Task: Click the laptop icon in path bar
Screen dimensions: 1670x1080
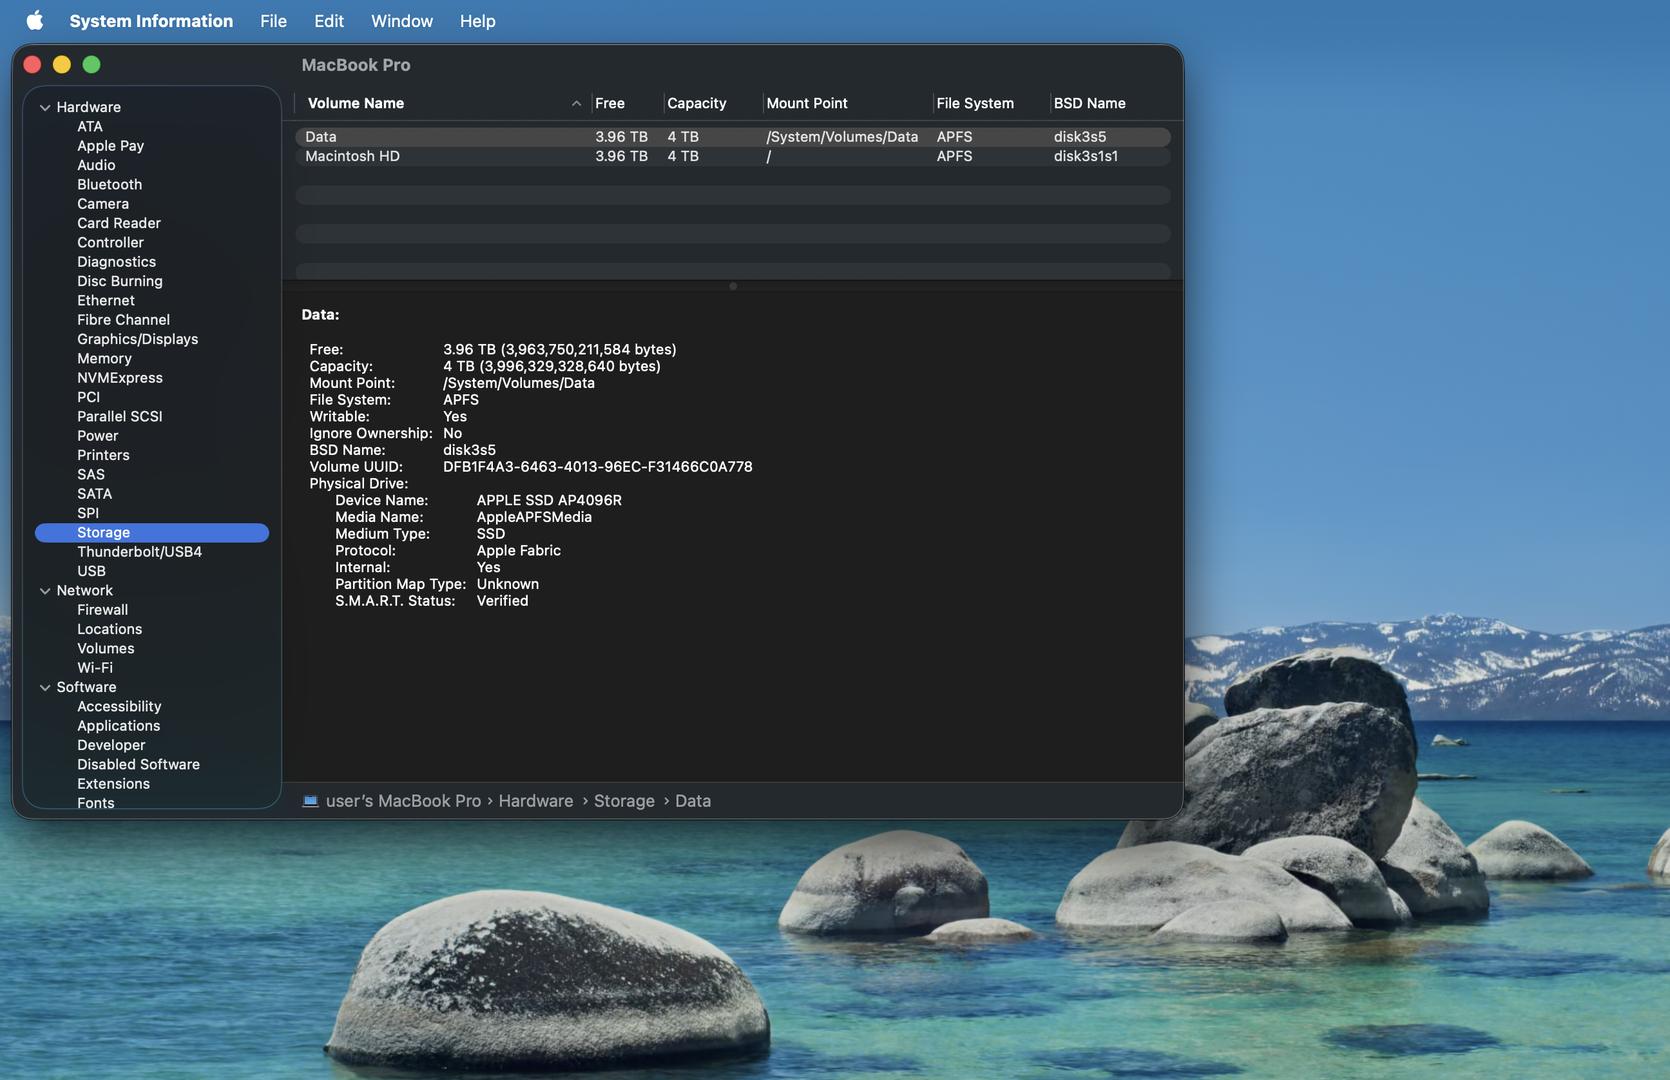Action: 310,801
